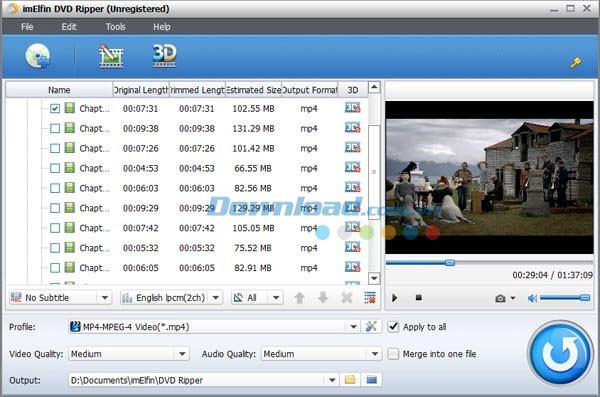Toggle 3D icon for the 105.05 MB chapter
Screen dimensions: 600x397
tap(352, 227)
